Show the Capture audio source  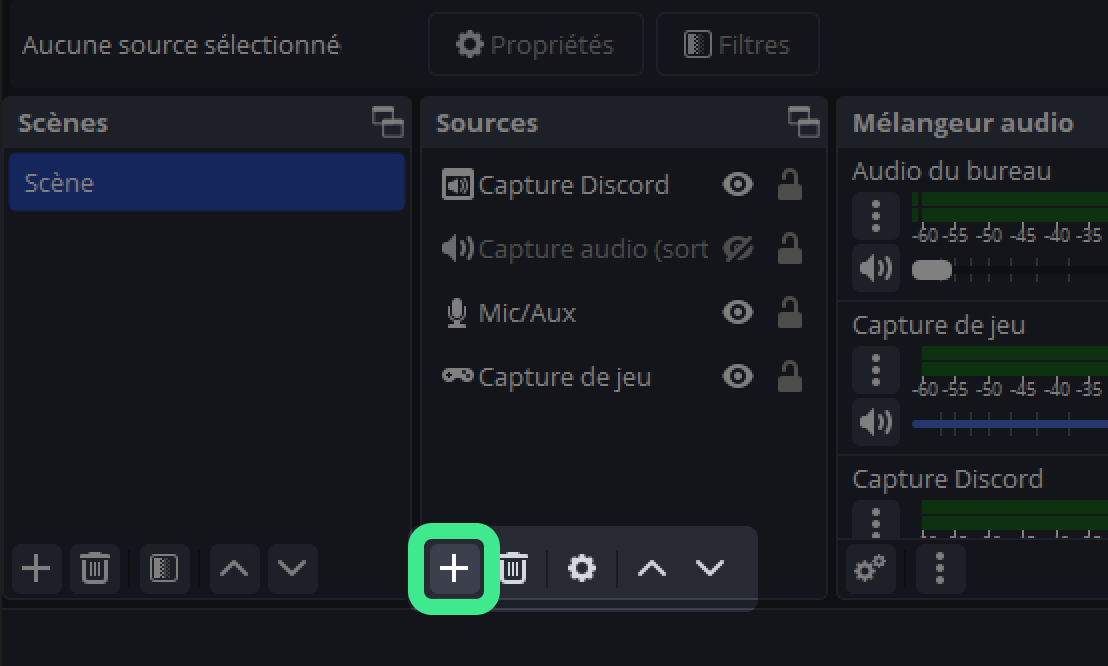(738, 249)
